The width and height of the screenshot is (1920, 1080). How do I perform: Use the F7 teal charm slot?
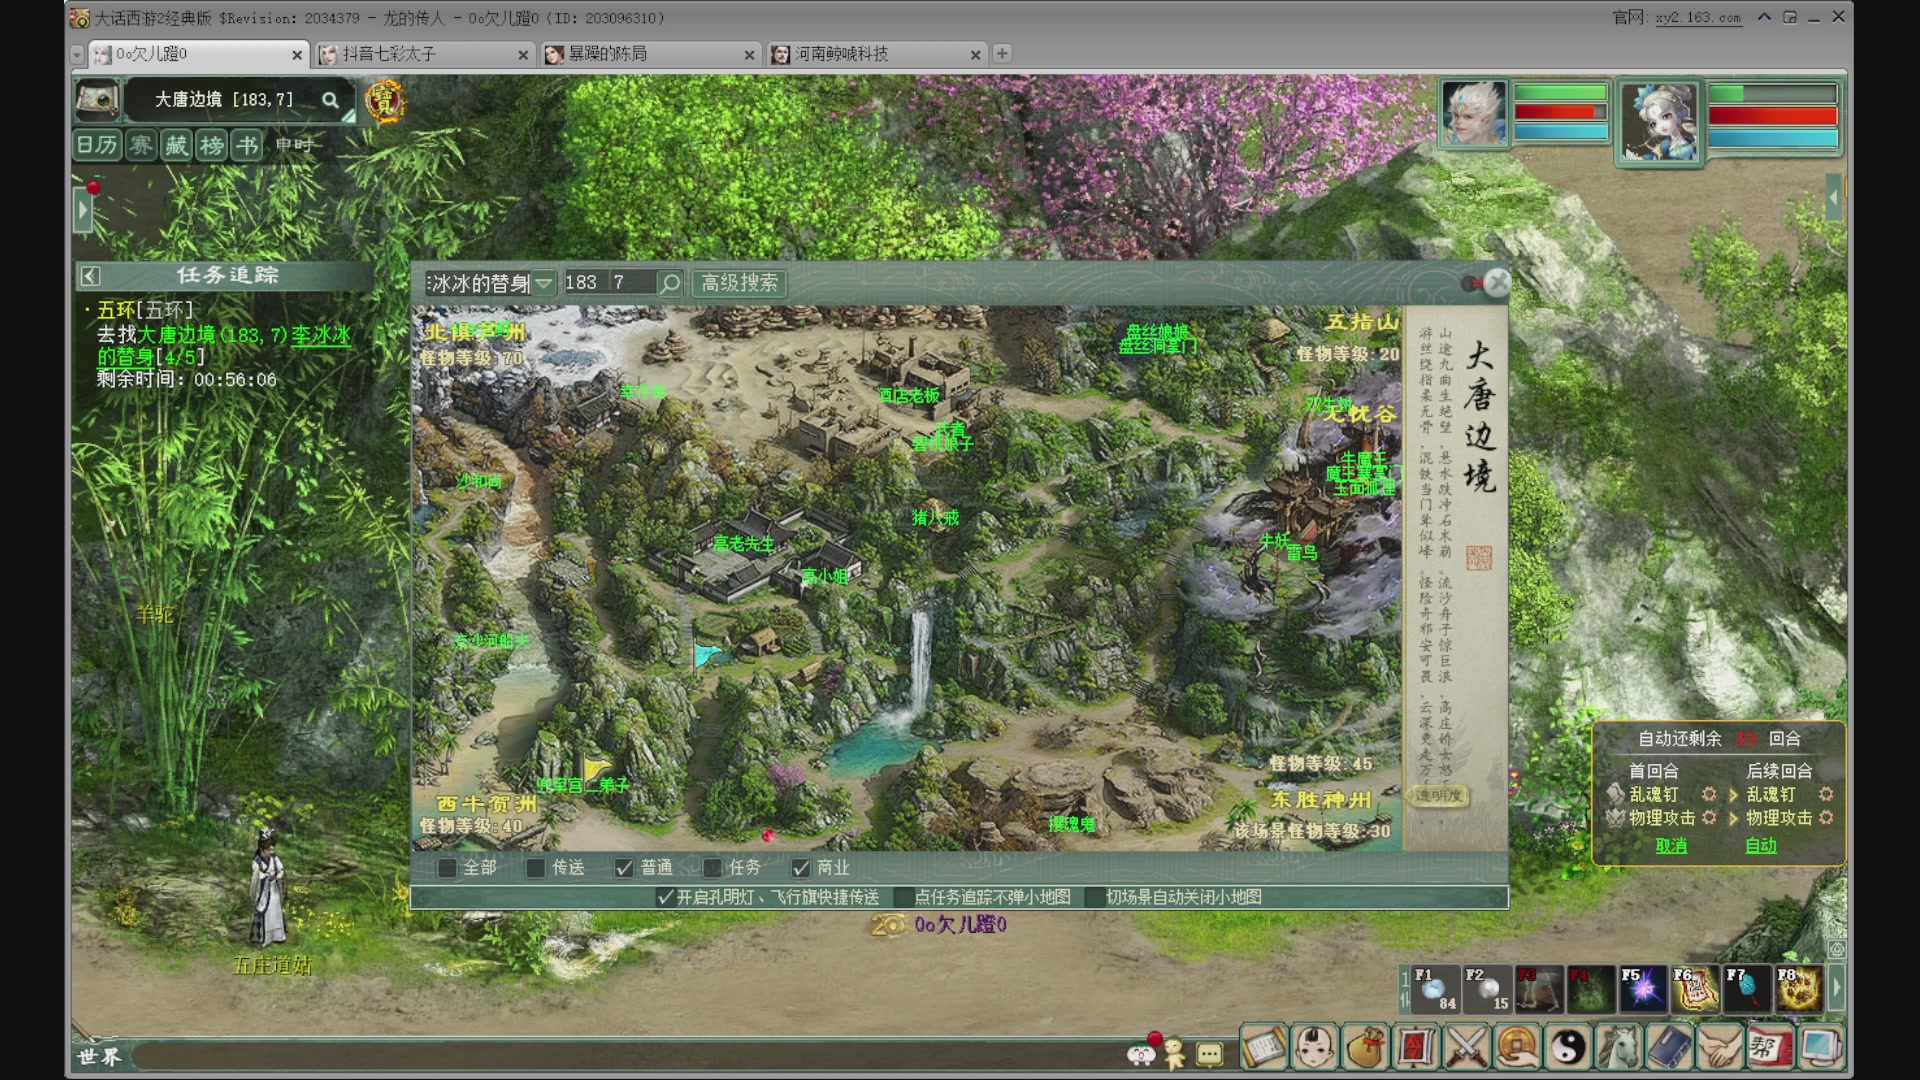tap(1747, 989)
